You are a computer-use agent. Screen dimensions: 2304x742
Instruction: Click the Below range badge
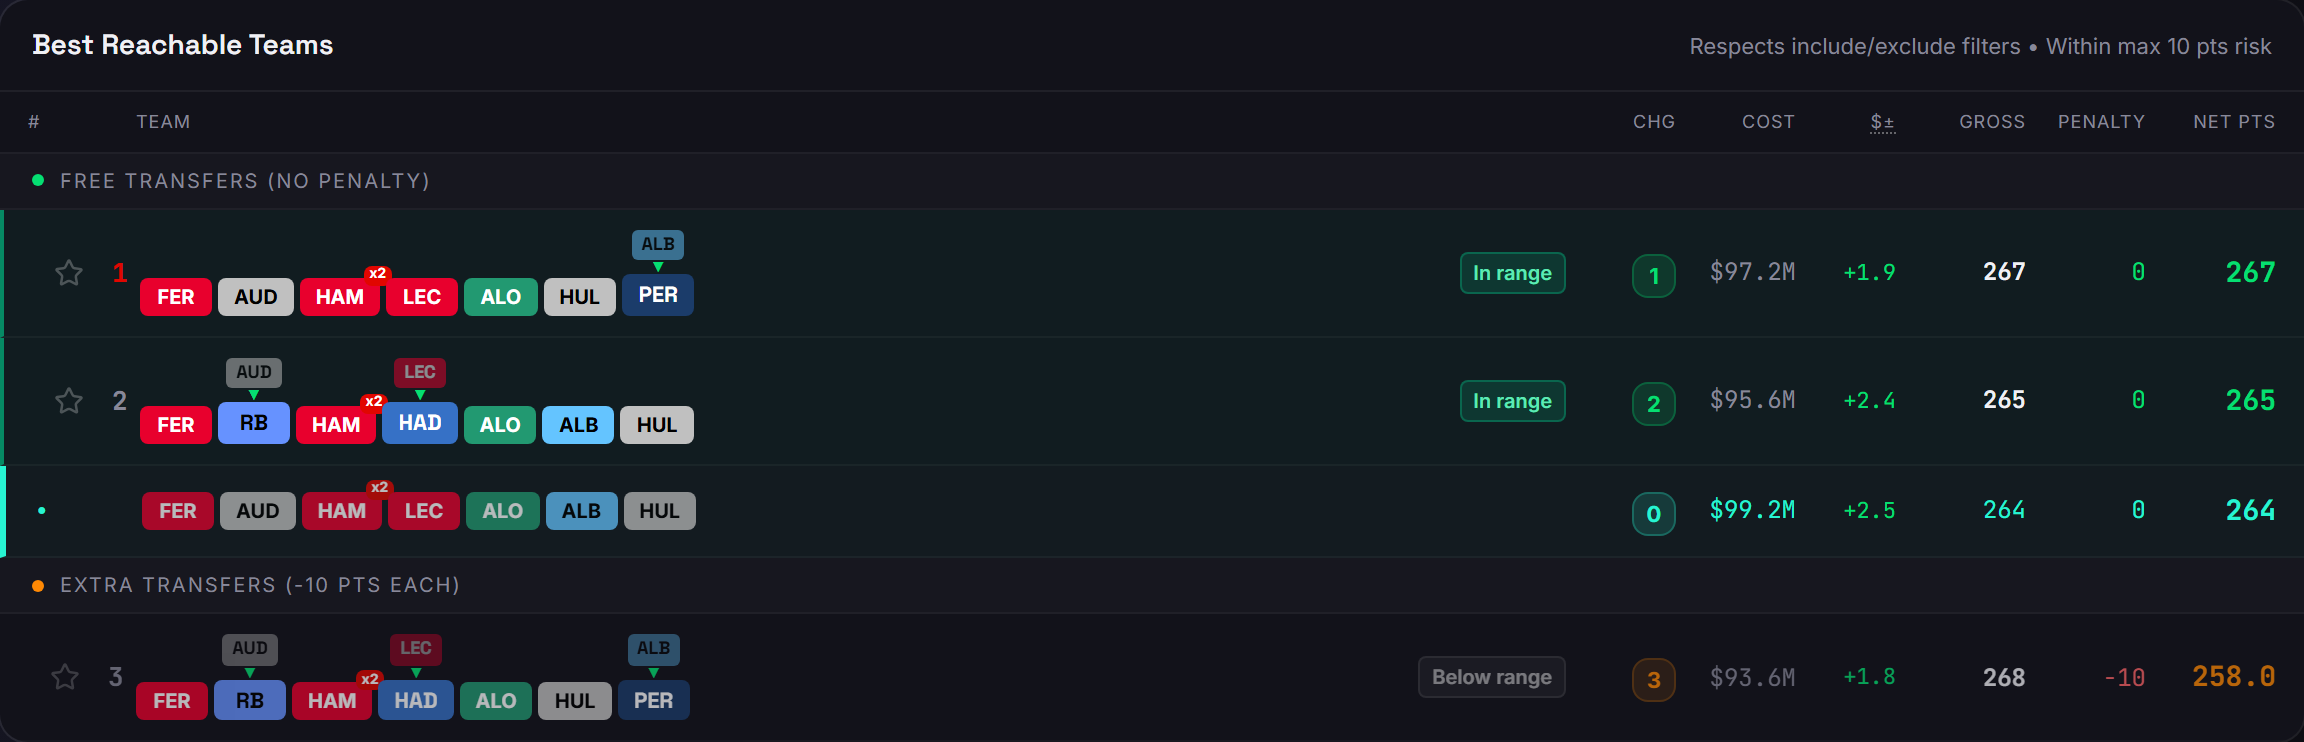click(1492, 677)
